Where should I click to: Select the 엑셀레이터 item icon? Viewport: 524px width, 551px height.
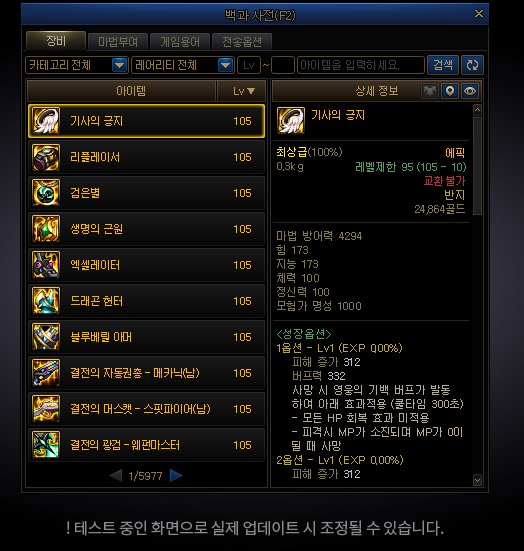46,265
